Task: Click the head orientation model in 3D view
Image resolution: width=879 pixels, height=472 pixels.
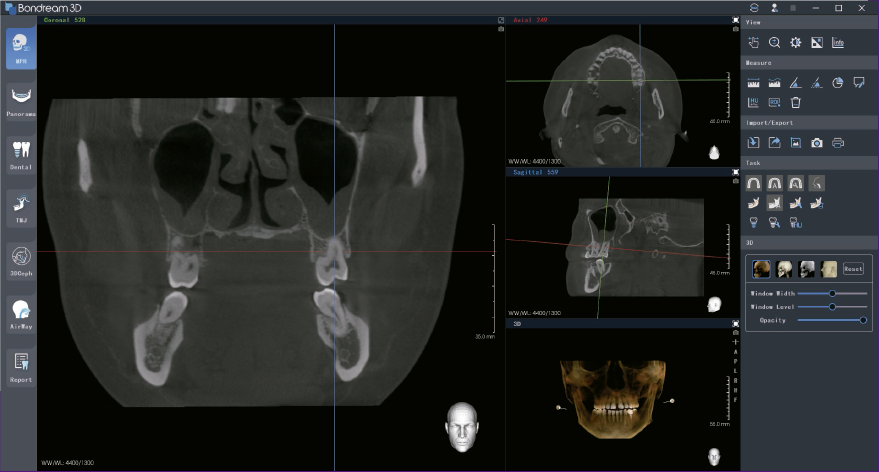Action: coord(714,457)
